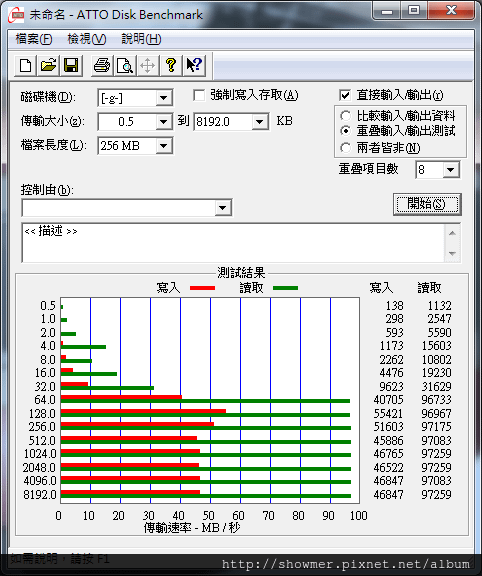Click the write value 138

395,306
